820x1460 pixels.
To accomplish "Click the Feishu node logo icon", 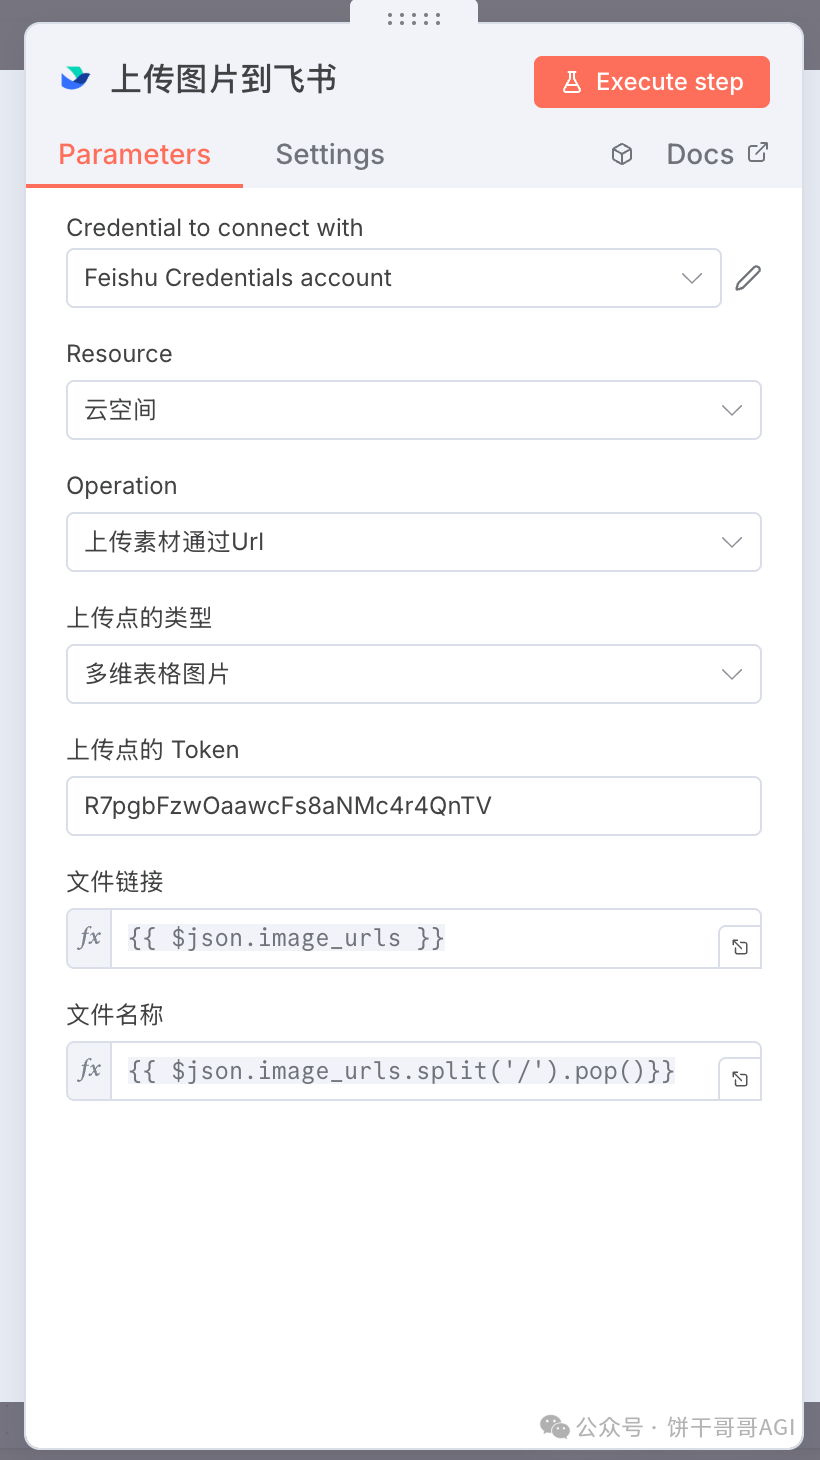I will (x=75, y=79).
